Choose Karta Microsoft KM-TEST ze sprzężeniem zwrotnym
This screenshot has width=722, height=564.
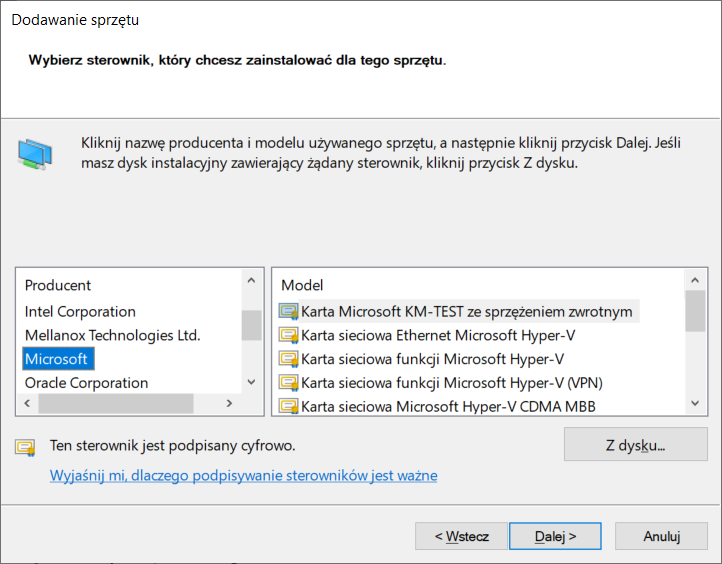[466, 312]
